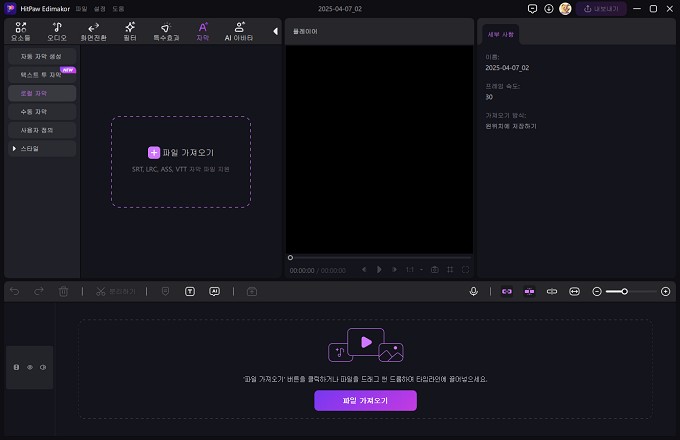This screenshot has height=440, width=680.
Task: Click the scissors Split (분리하기) tool
Action: (115, 291)
